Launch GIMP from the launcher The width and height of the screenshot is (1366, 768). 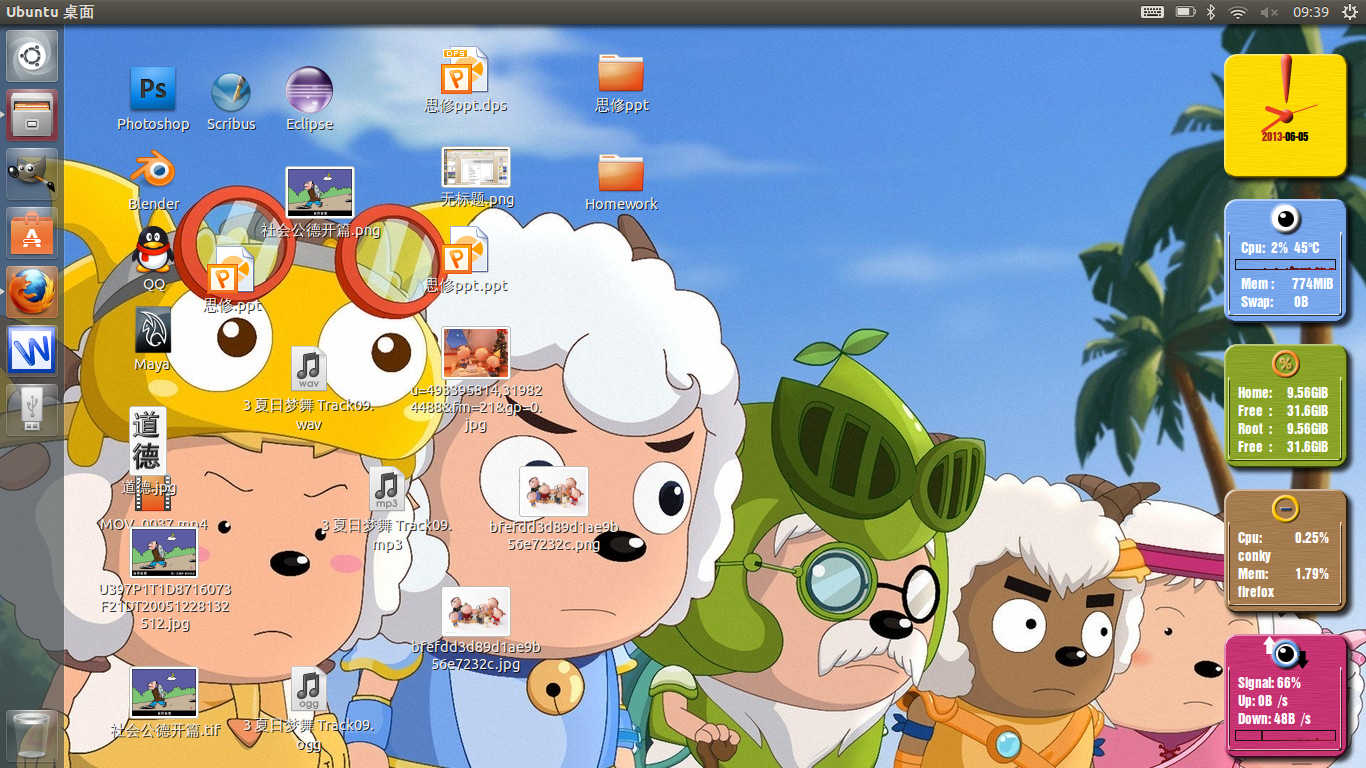coord(32,174)
